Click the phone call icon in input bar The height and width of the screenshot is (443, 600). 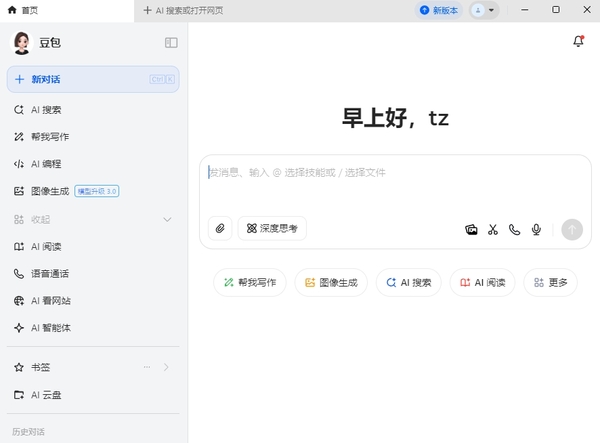(514, 230)
